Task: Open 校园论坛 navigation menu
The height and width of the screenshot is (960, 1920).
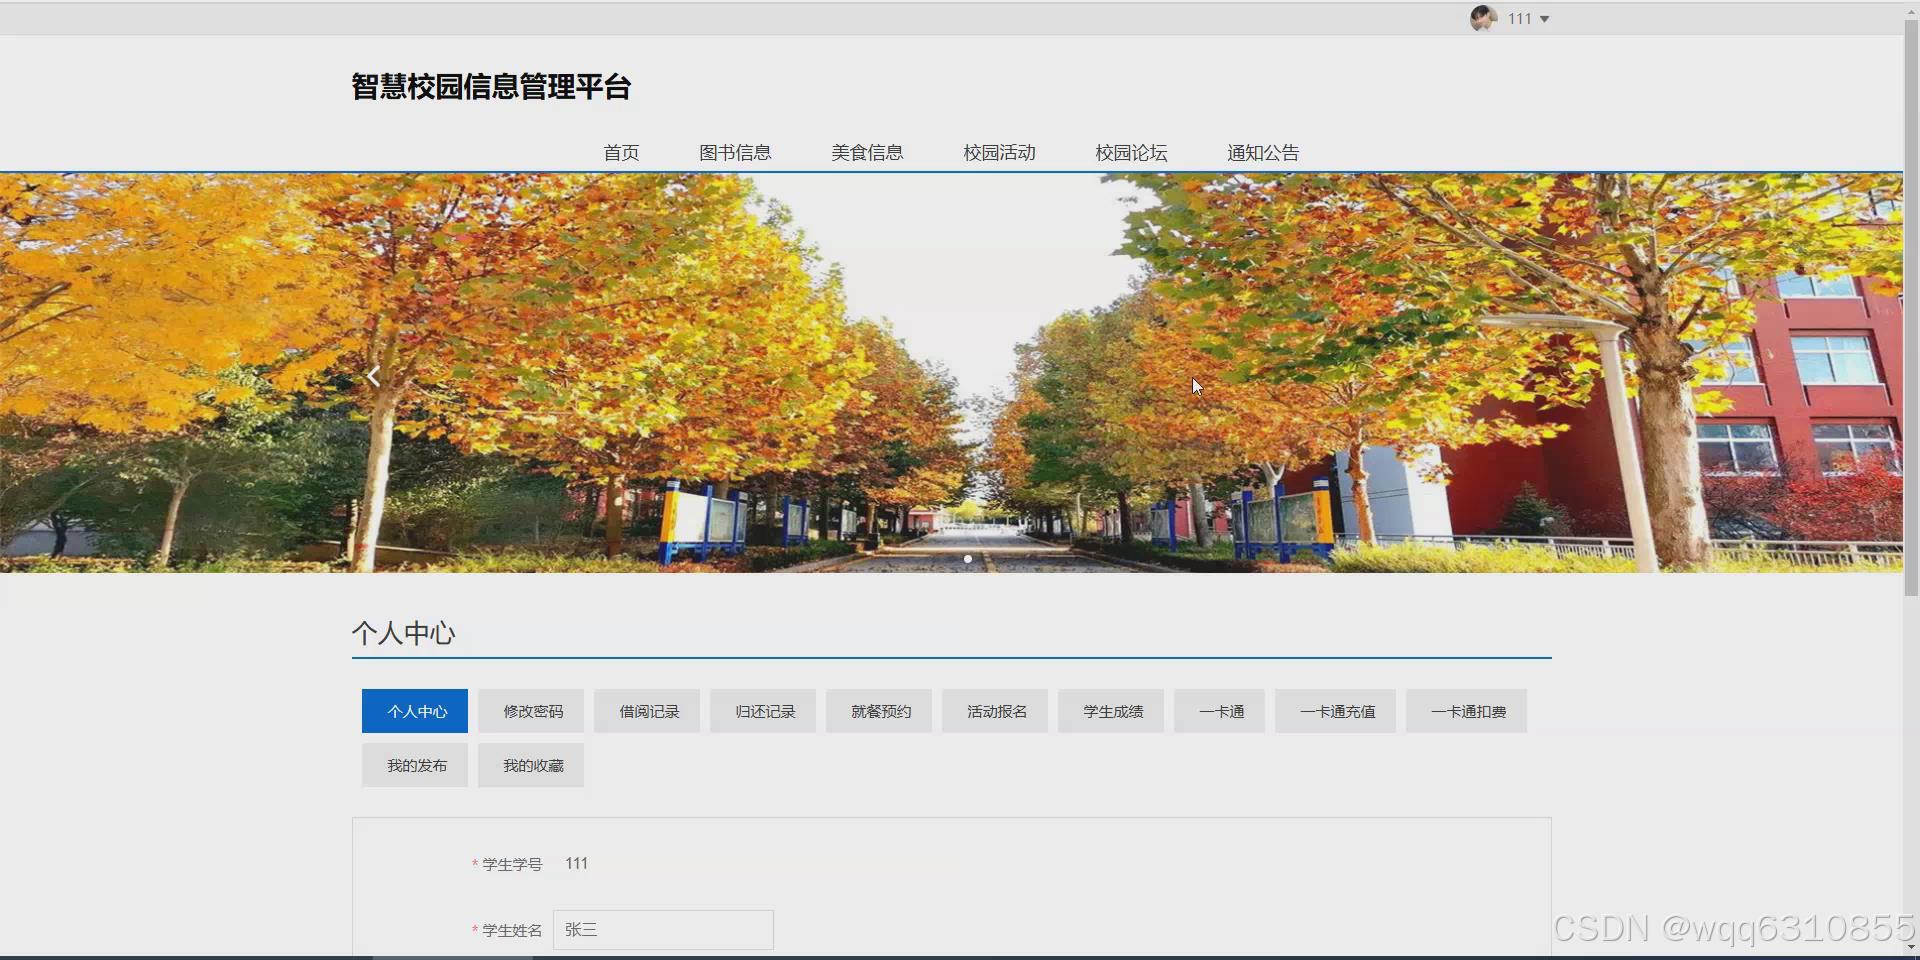Action: tap(1130, 152)
